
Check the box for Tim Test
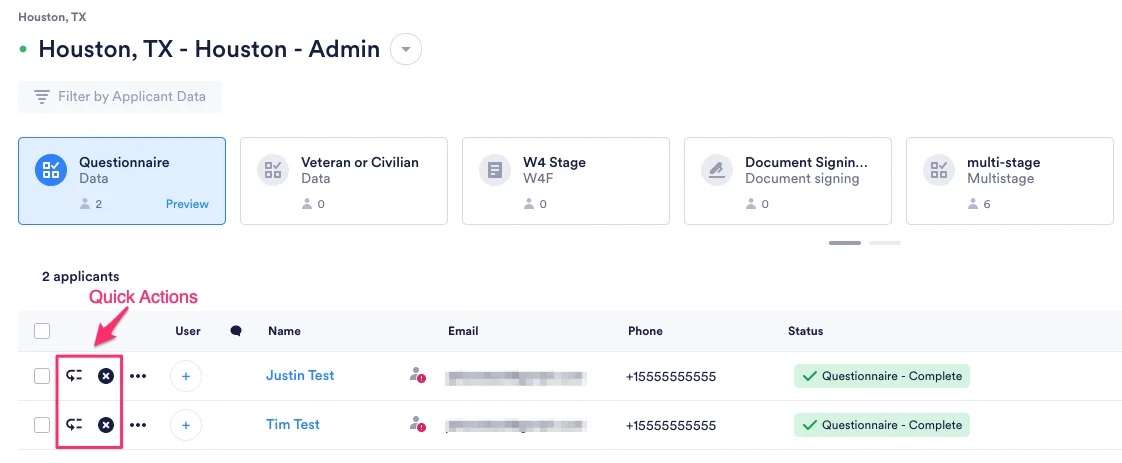42,425
